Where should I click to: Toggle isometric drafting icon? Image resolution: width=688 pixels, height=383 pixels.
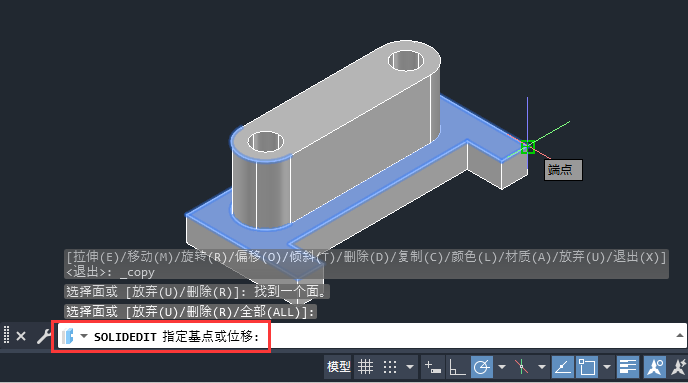point(521,367)
